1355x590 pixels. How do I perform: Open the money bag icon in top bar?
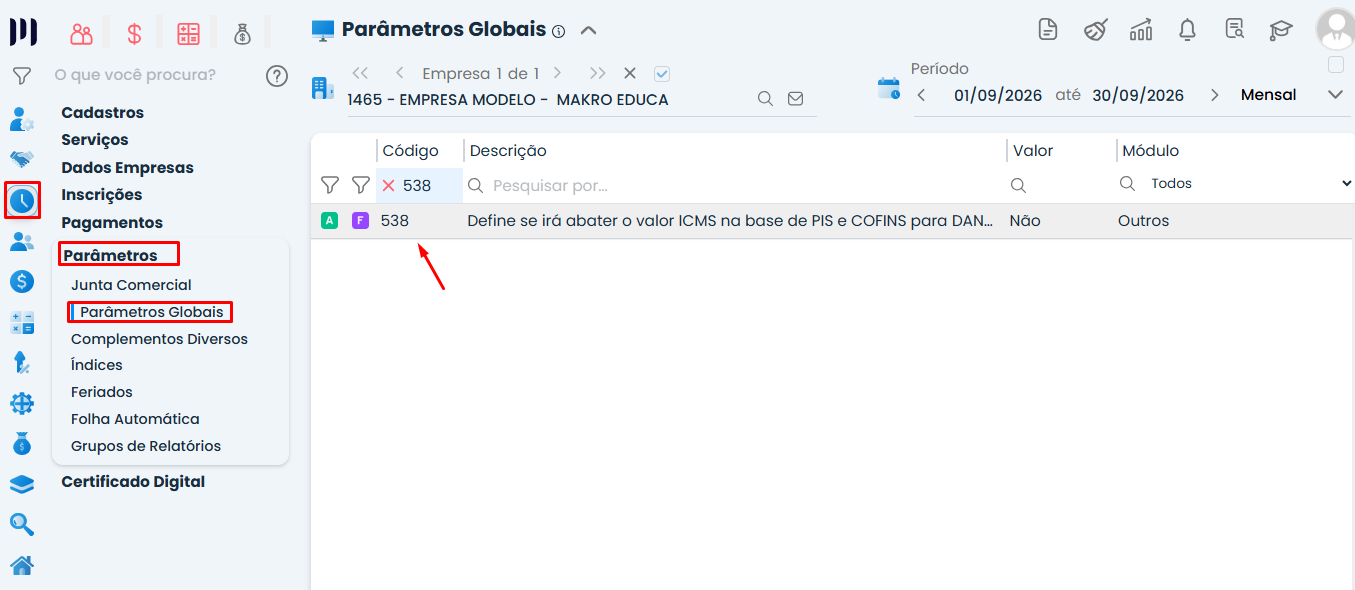tap(242, 34)
